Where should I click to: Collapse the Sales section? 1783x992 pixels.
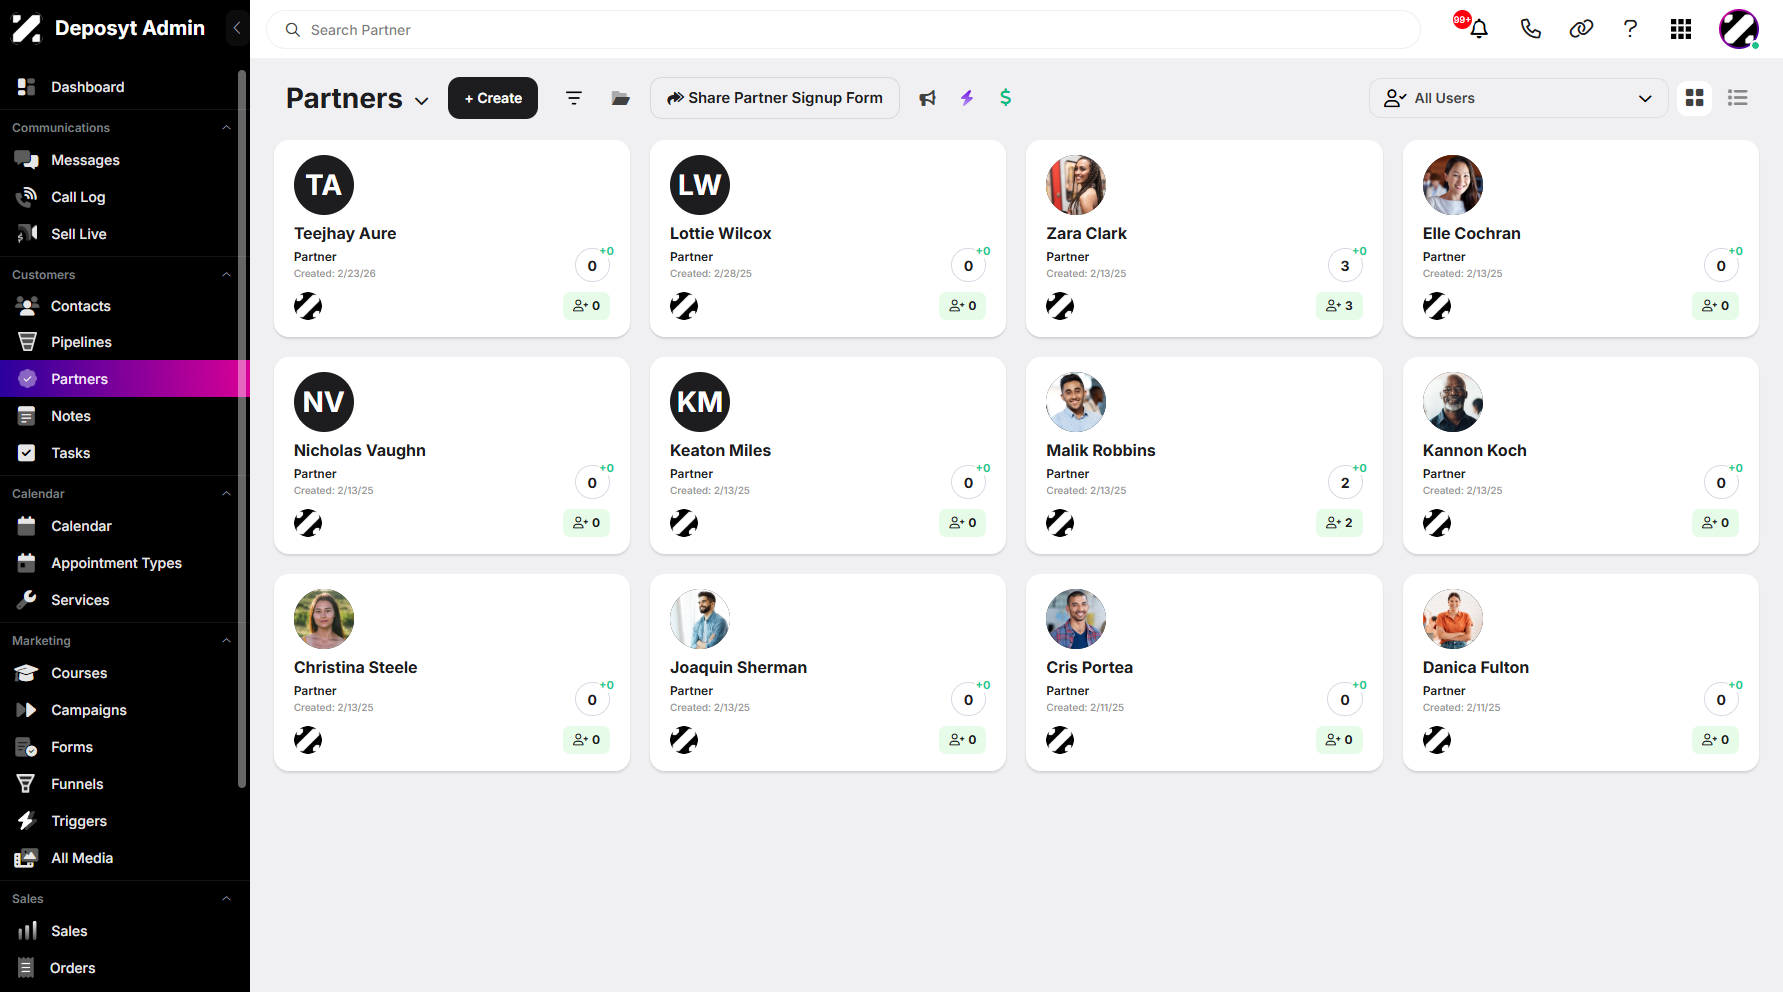[x=226, y=899]
